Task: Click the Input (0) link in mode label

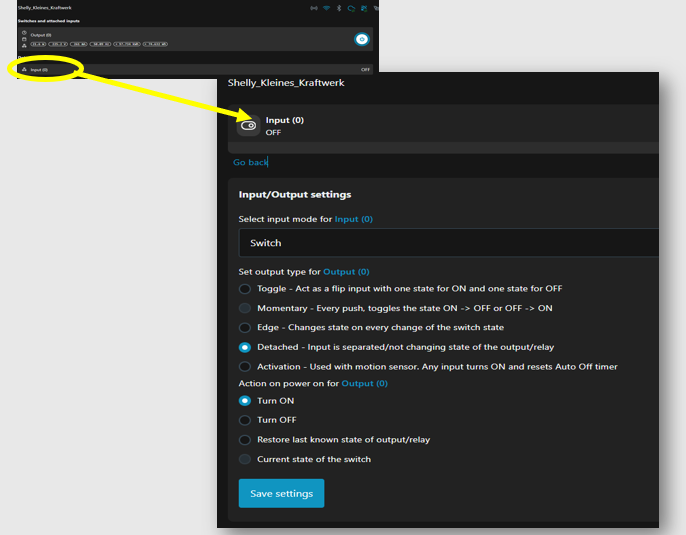Action: coord(353,219)
